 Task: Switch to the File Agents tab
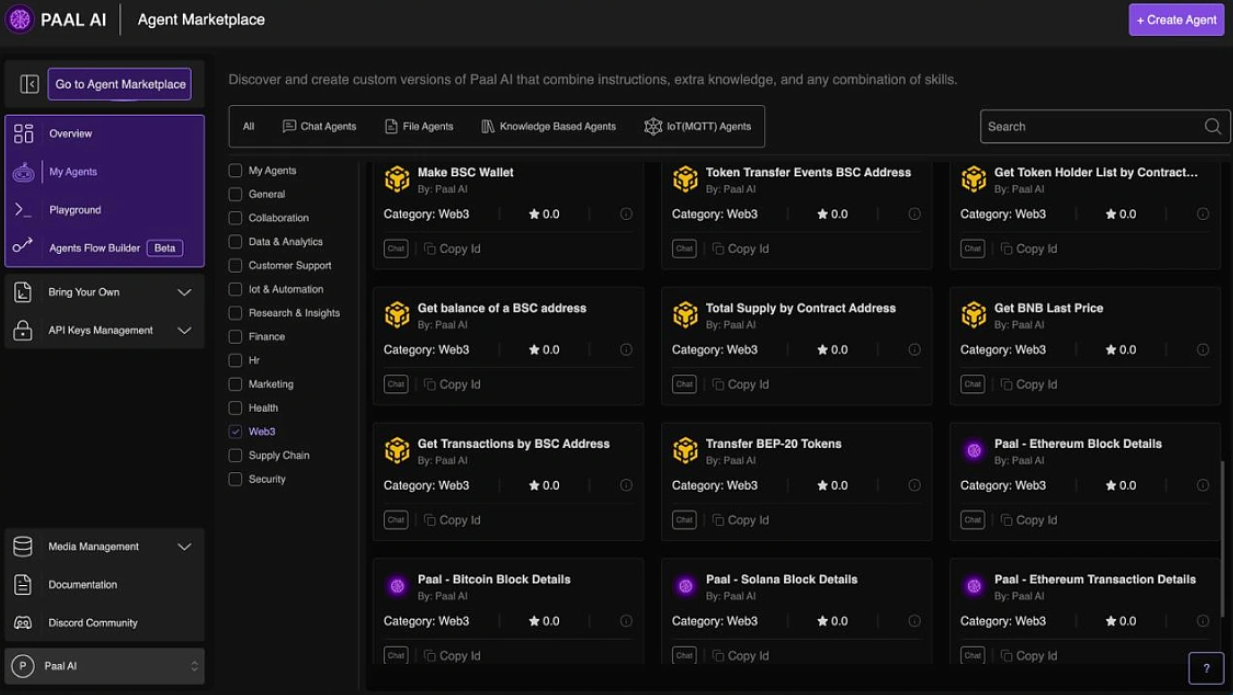click(418, 126)
